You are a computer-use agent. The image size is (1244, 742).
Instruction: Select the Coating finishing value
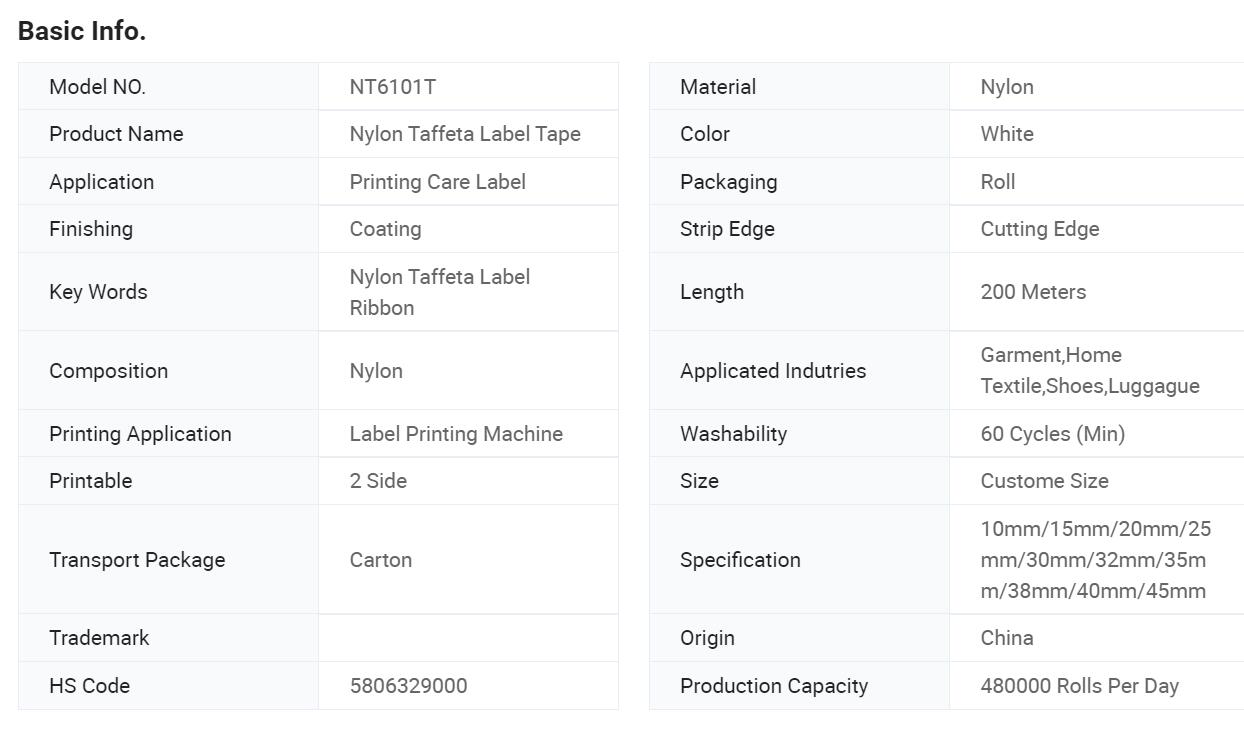pos(385,229)
